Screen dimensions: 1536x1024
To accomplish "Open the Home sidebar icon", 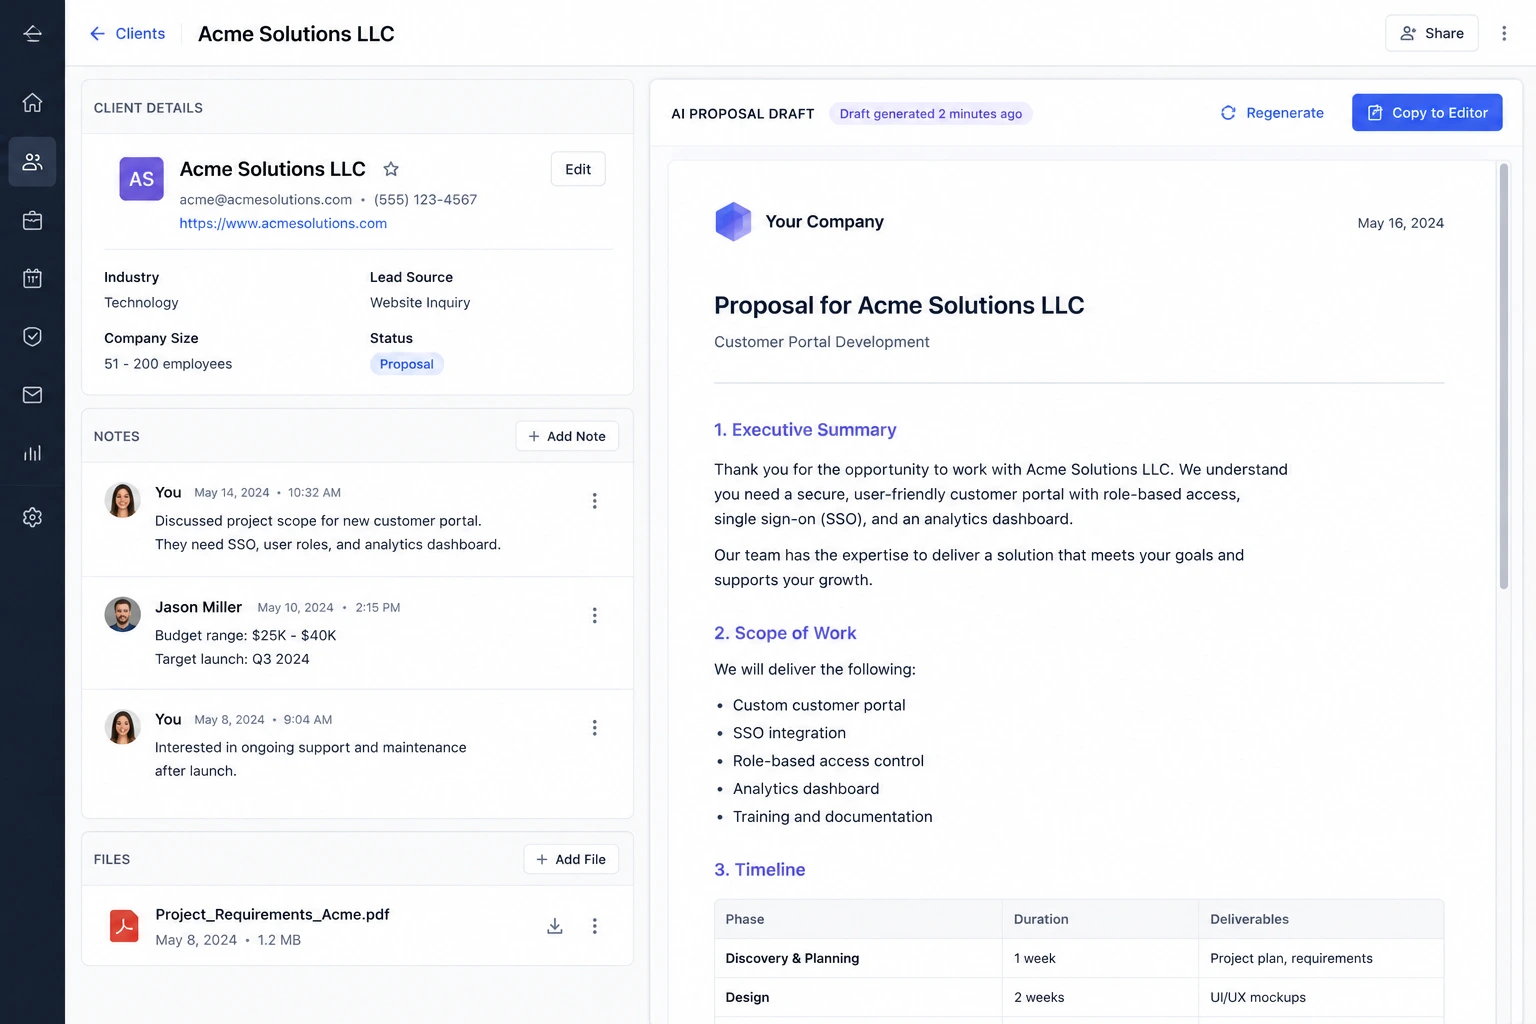I will point(32,102).
